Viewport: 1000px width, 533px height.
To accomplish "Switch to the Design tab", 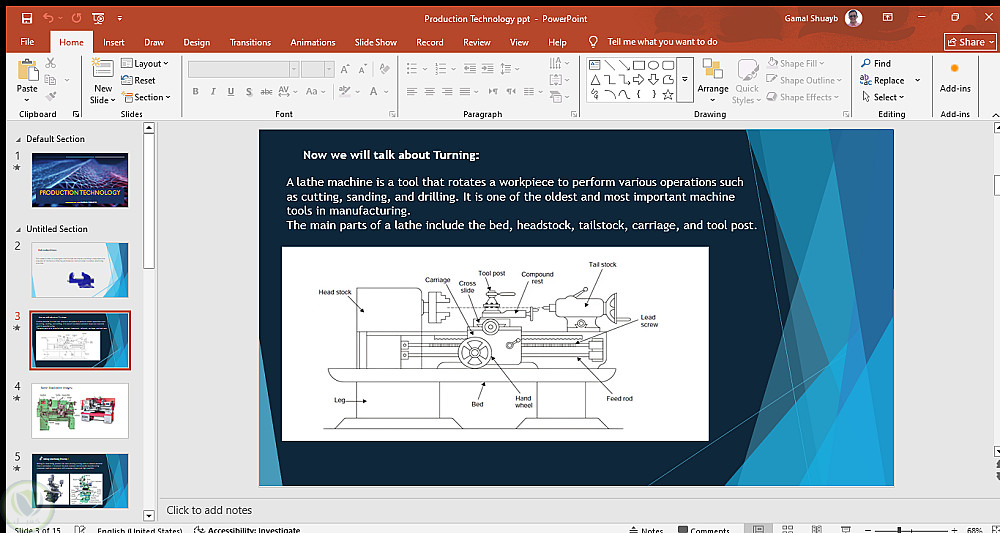I will 196,42.
